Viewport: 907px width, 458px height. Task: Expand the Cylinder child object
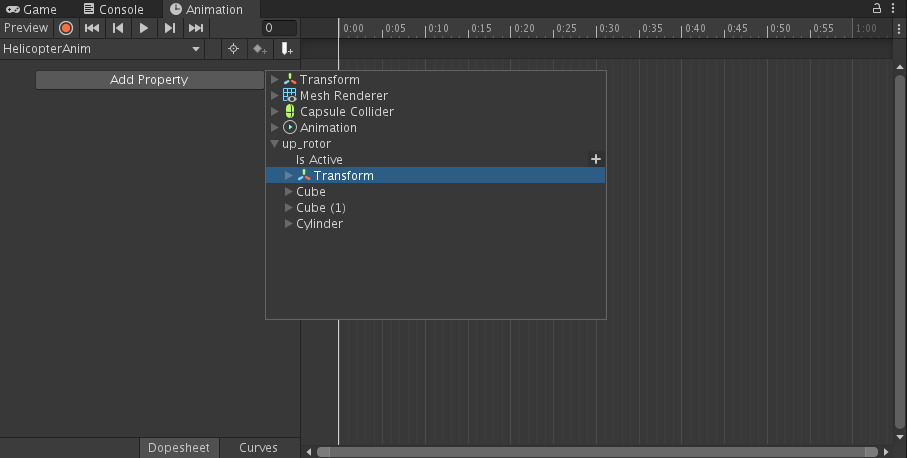(289, 223)
